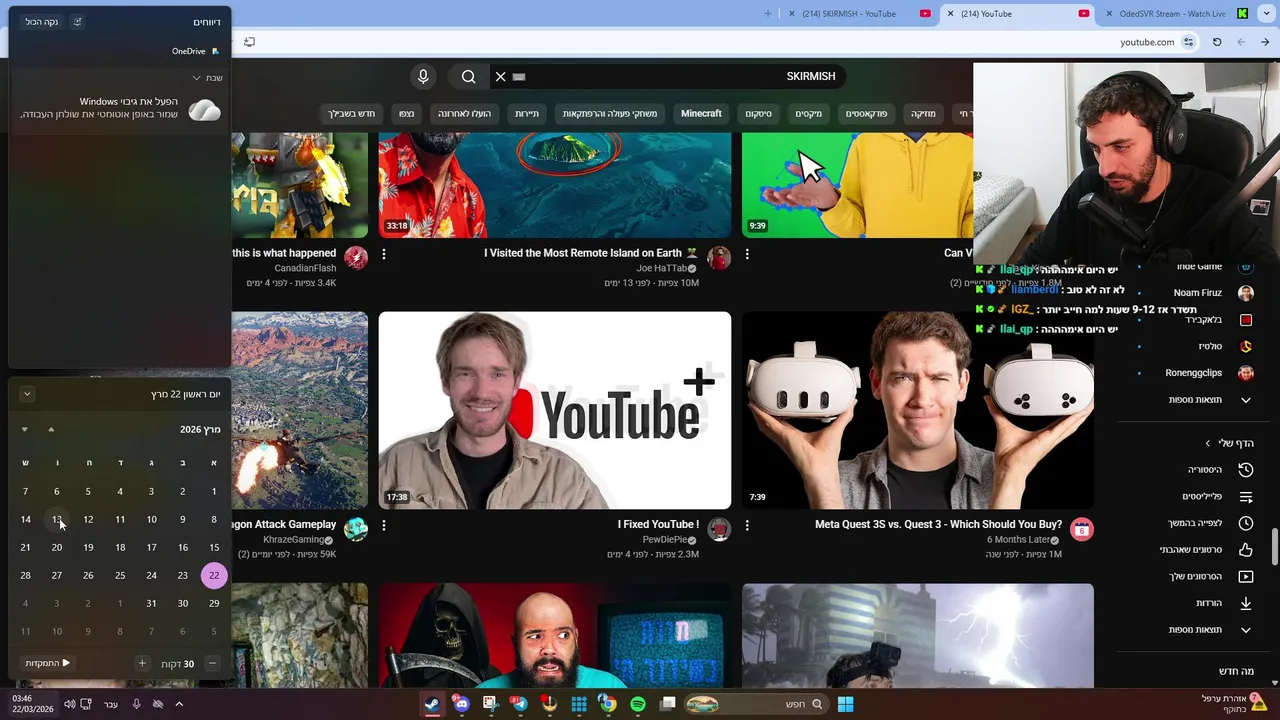Select the מוזיקה filter chip

pyautogui.click(x=923, y=114)
